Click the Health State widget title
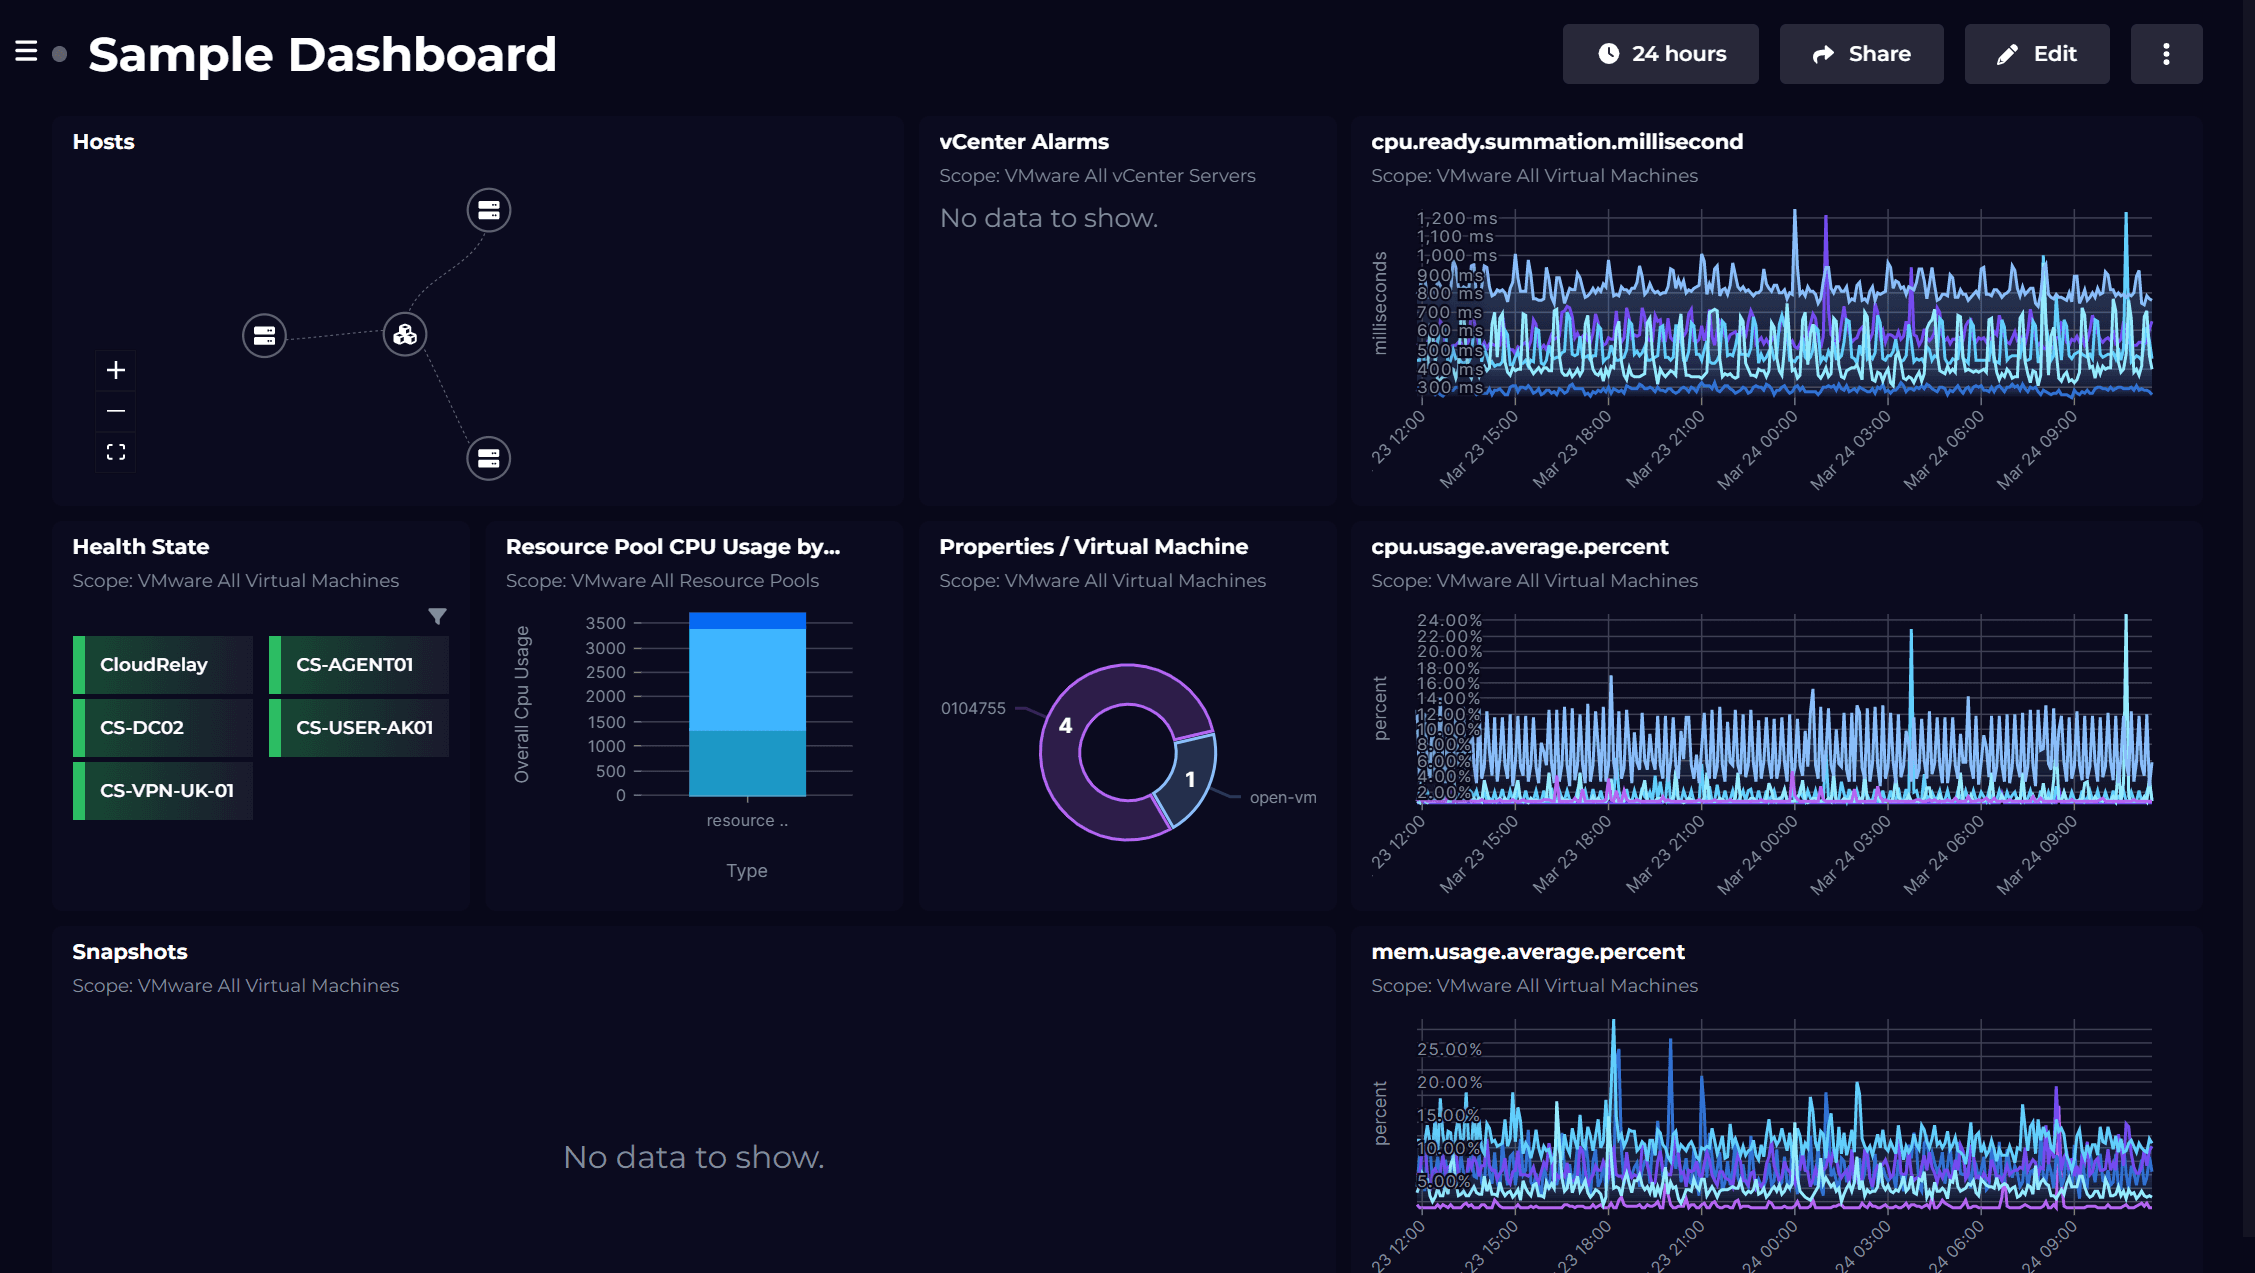2255x1273 pixels. click(x=141, y=547)
